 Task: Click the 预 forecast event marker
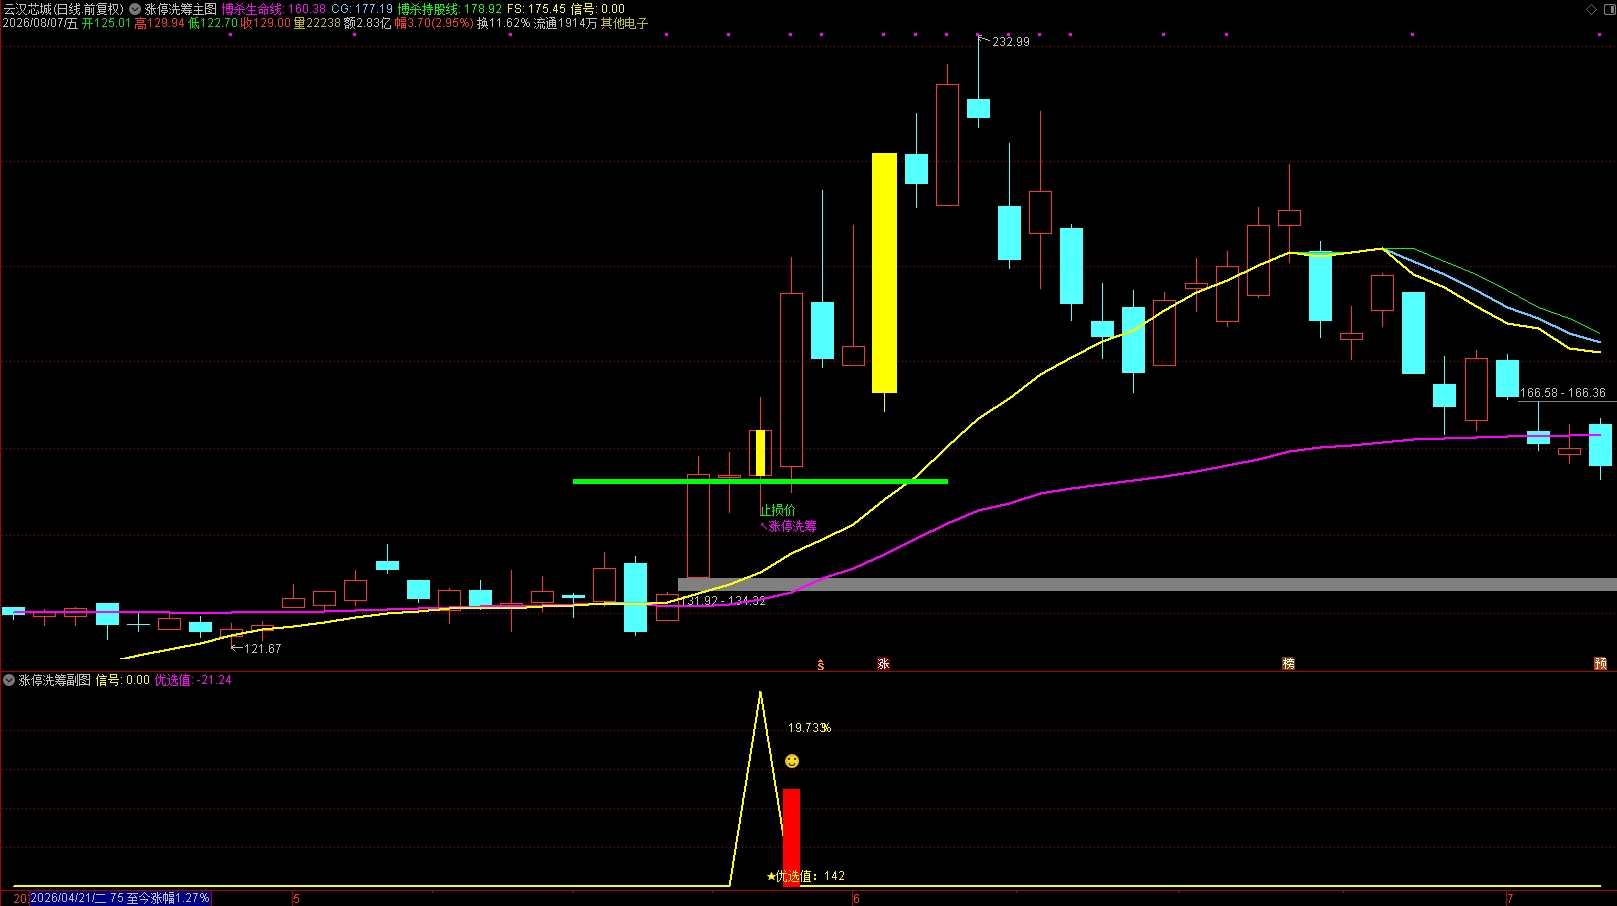1600,664
